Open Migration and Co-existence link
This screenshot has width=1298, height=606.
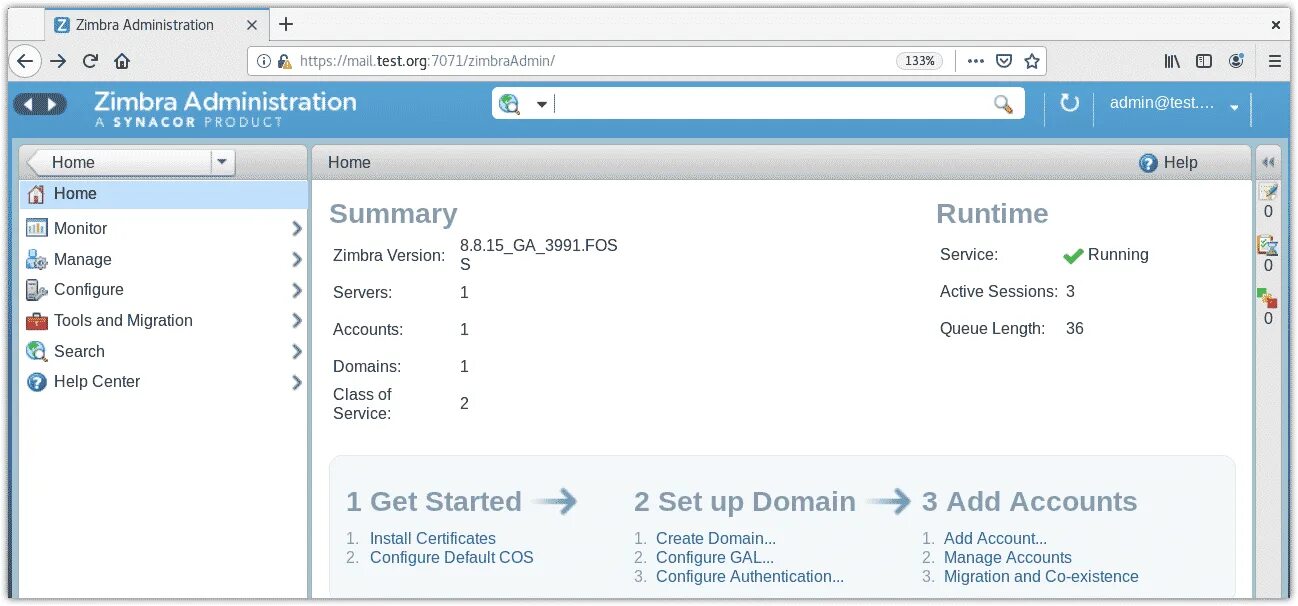point(1041,576)
